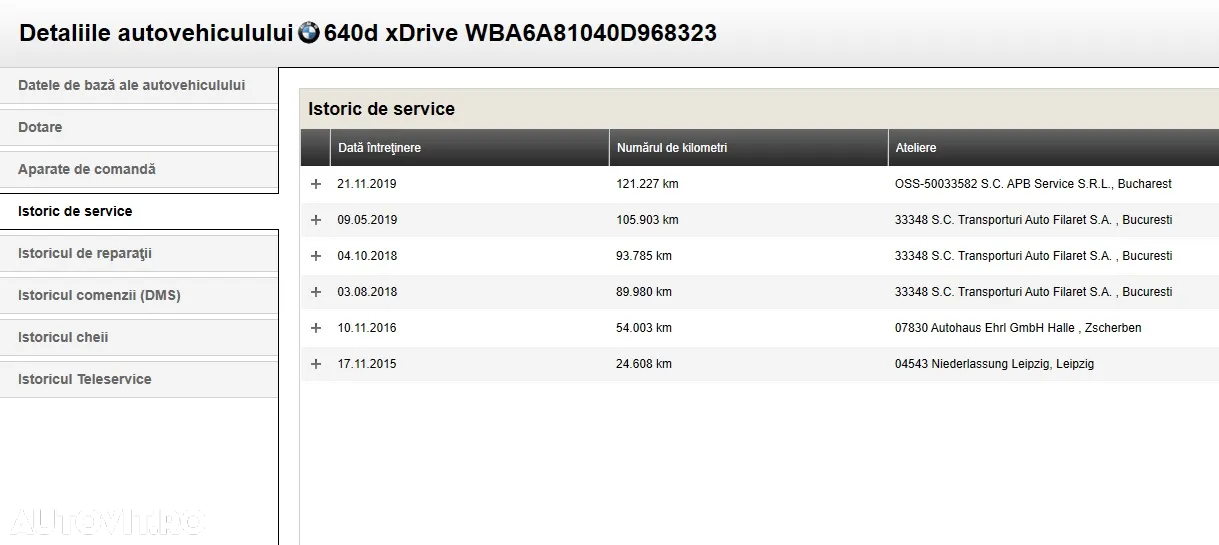1219x545 pixels.
Task: Select the date 21.11.2019
Action: [367, 184]
